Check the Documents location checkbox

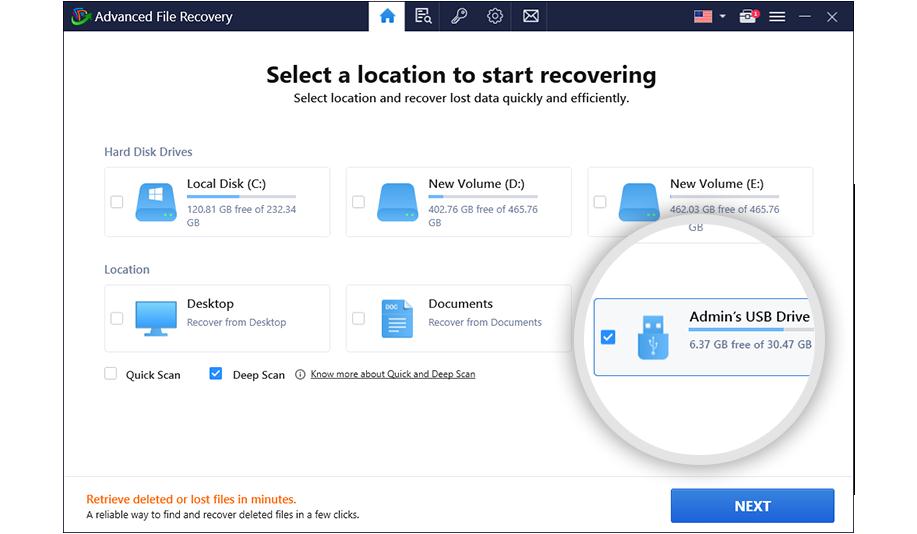point(358,318)
